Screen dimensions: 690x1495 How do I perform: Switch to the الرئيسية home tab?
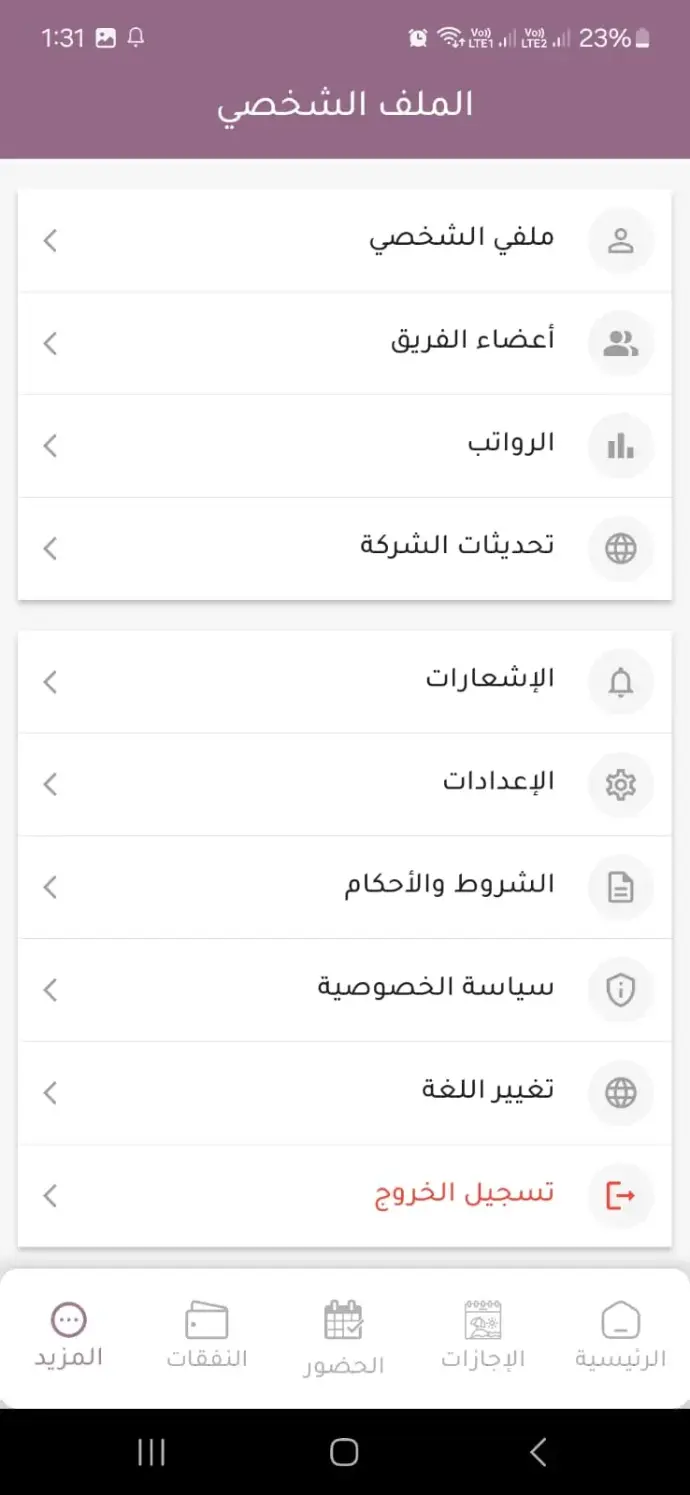(x=620, y=1334)
